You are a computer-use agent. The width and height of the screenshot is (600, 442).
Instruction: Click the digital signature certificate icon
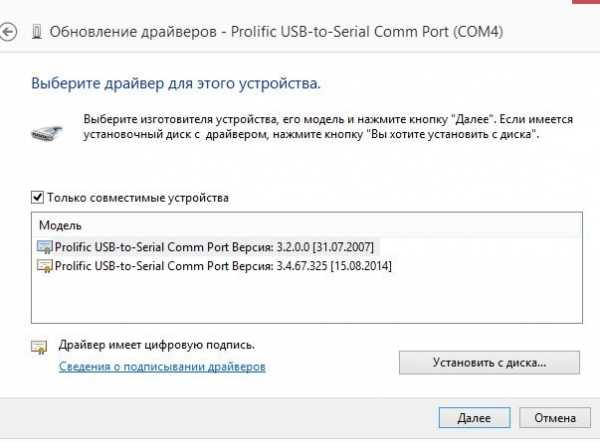point(40,348)
